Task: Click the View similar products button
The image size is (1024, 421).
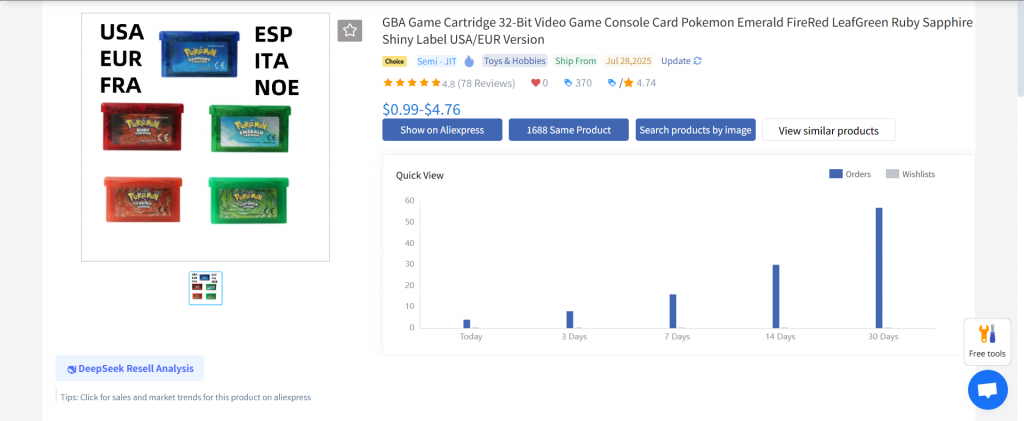Action: [828, 130]
